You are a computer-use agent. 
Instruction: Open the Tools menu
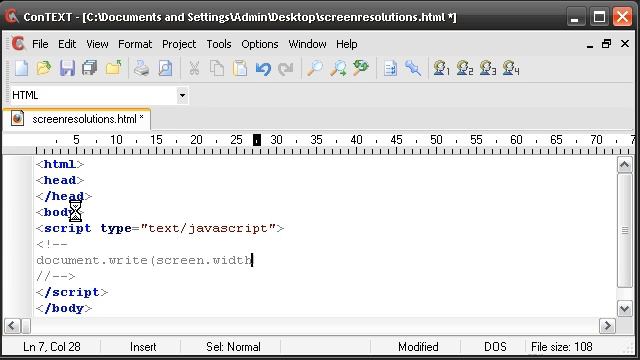(219, 44)
